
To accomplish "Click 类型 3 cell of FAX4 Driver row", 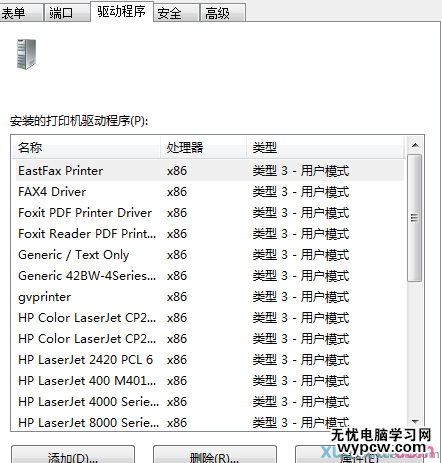I will 301,192.
